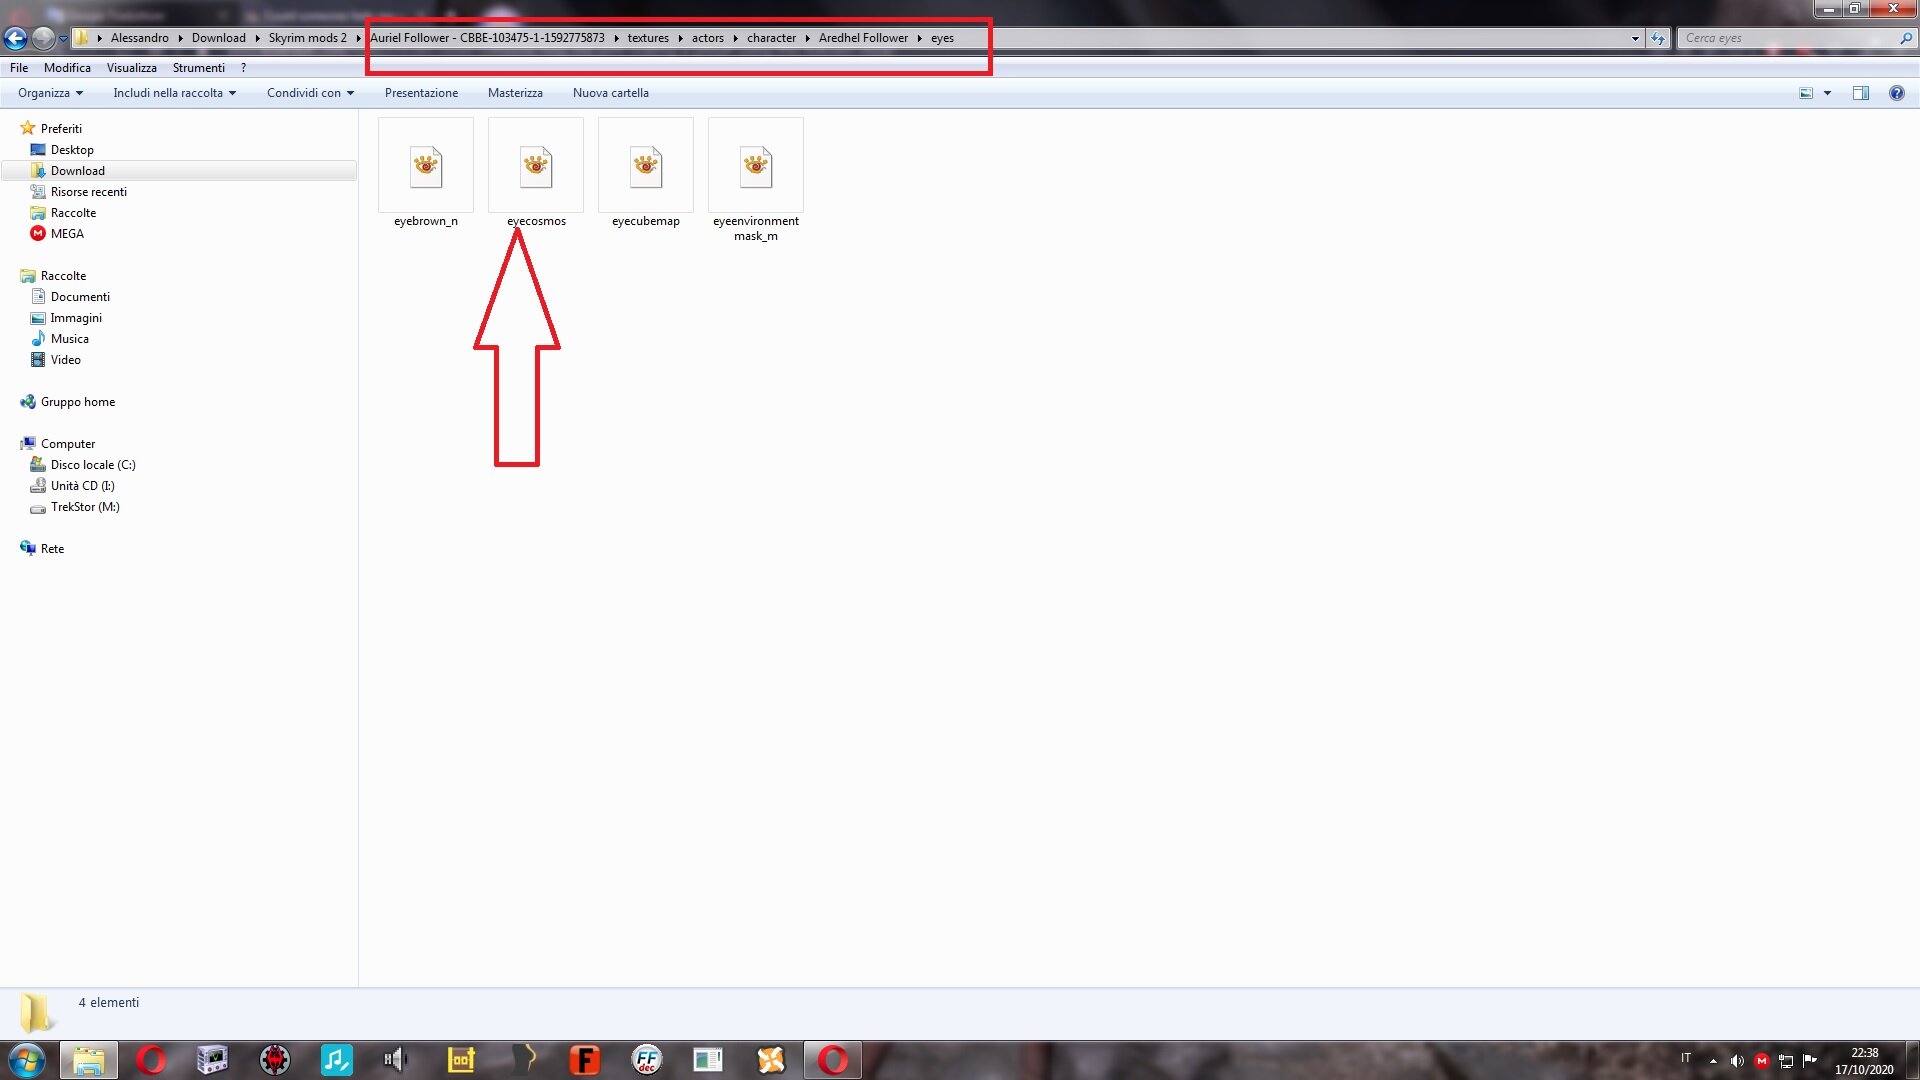Open the FFdec taskbar icon

pyautogui.click(x=647, y=1060)
